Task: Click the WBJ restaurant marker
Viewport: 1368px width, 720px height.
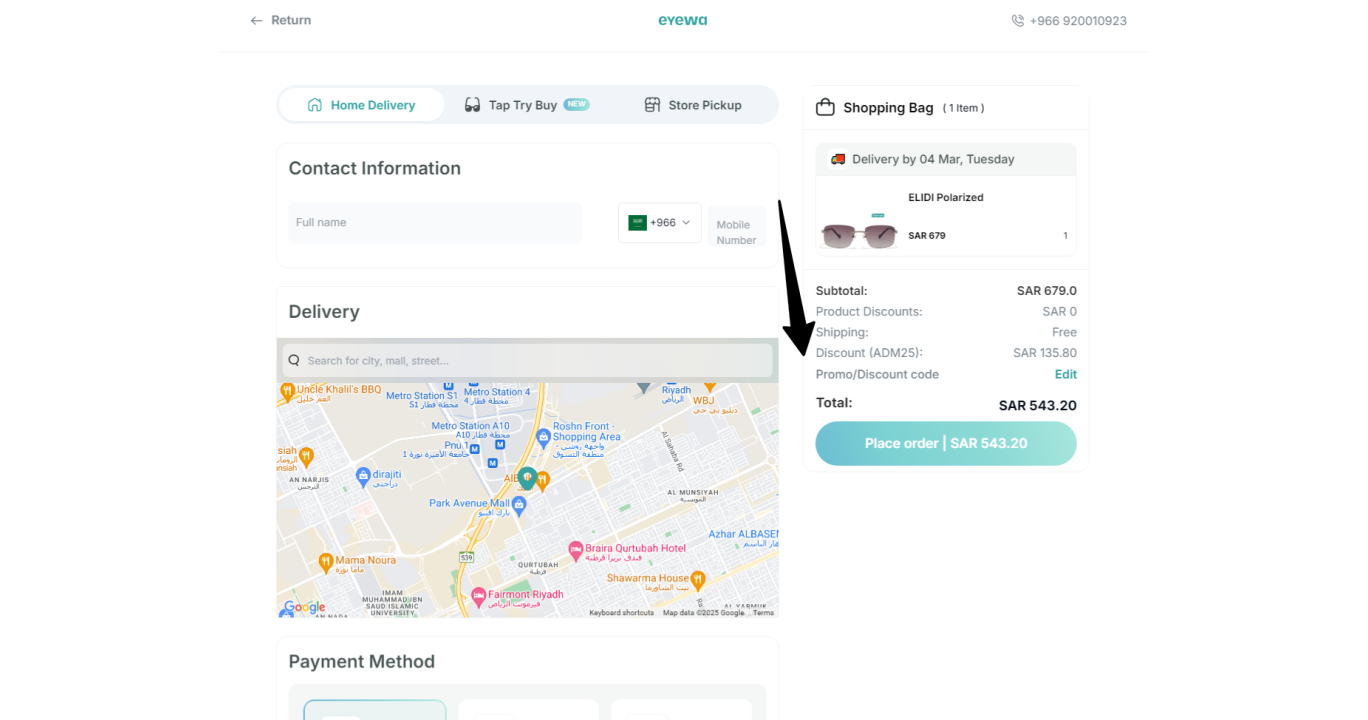Action: coord(709,386)
